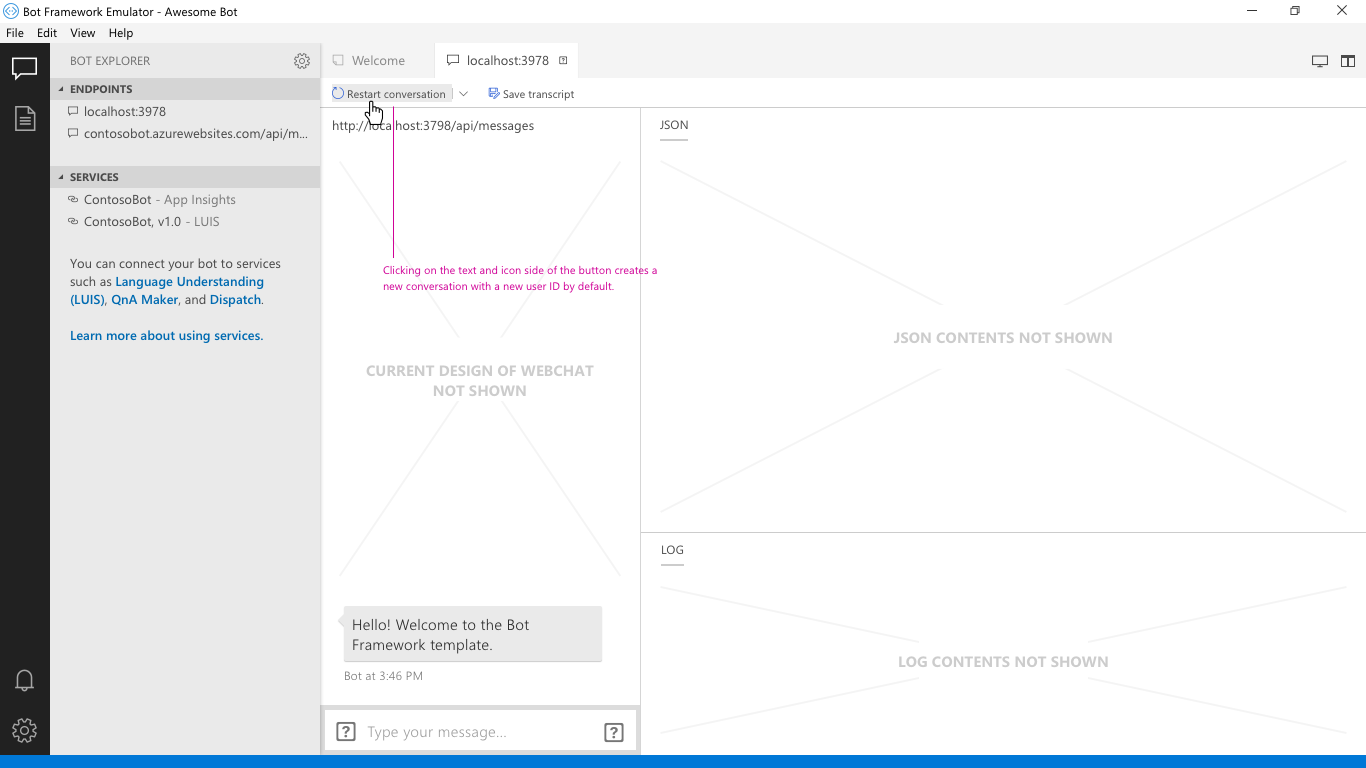
Task: Click the left question icon in message box
Action: tap(346, 732)
